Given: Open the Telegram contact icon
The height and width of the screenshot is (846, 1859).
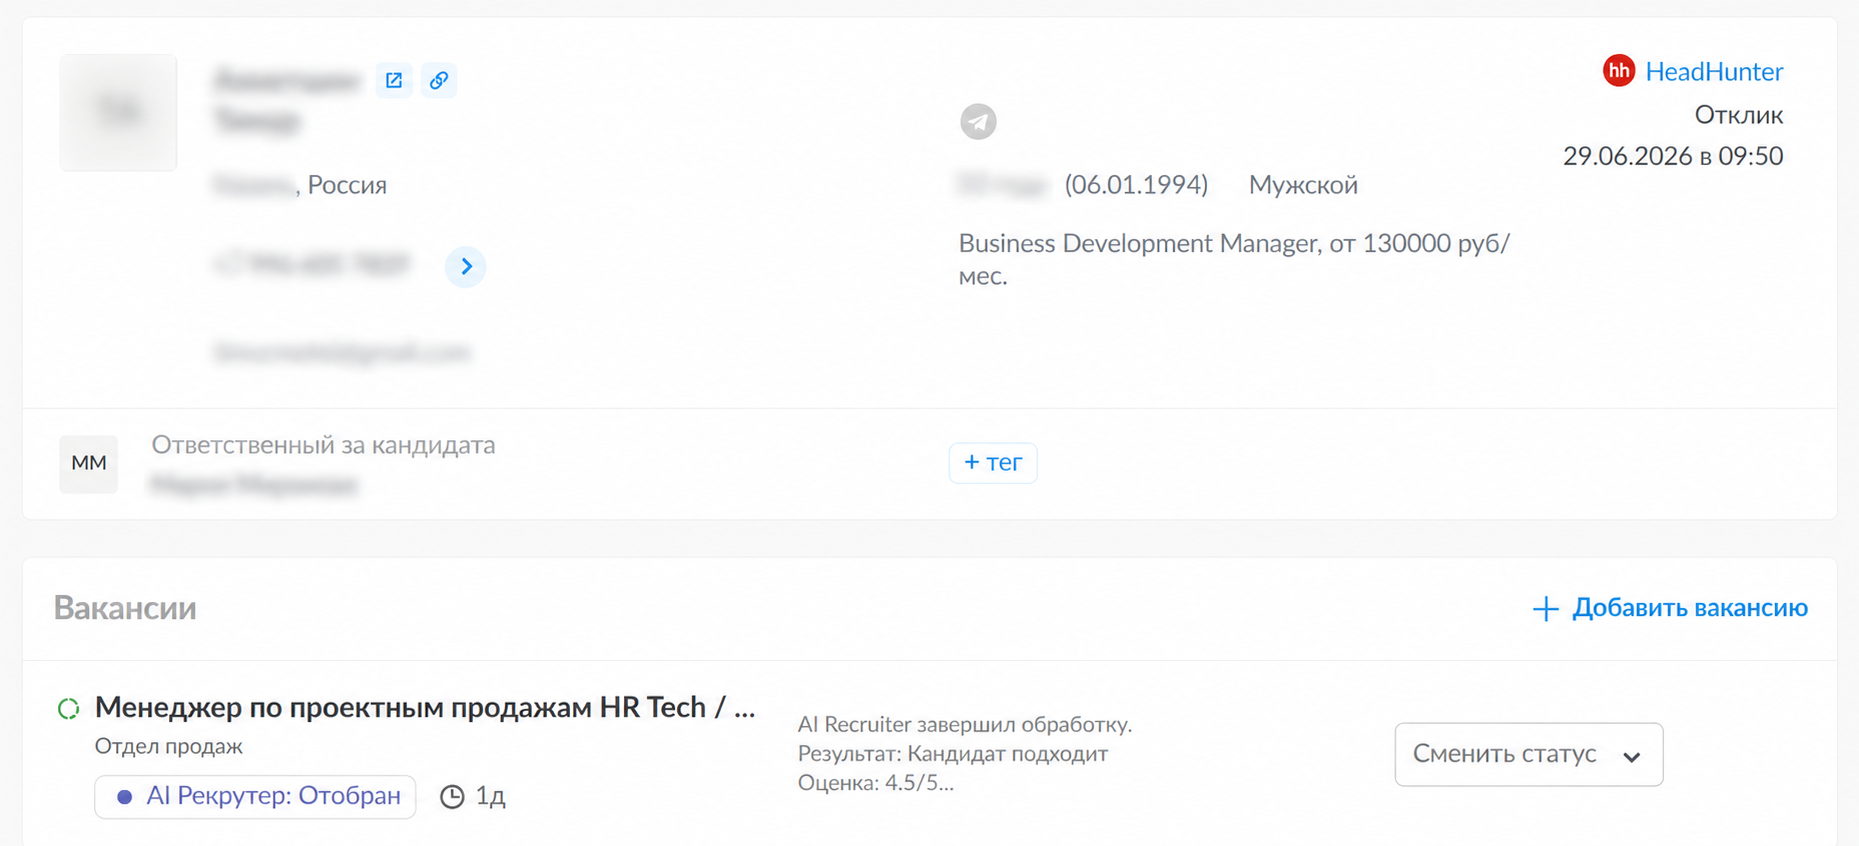Looking at the screenshot, I should point(978,121).
